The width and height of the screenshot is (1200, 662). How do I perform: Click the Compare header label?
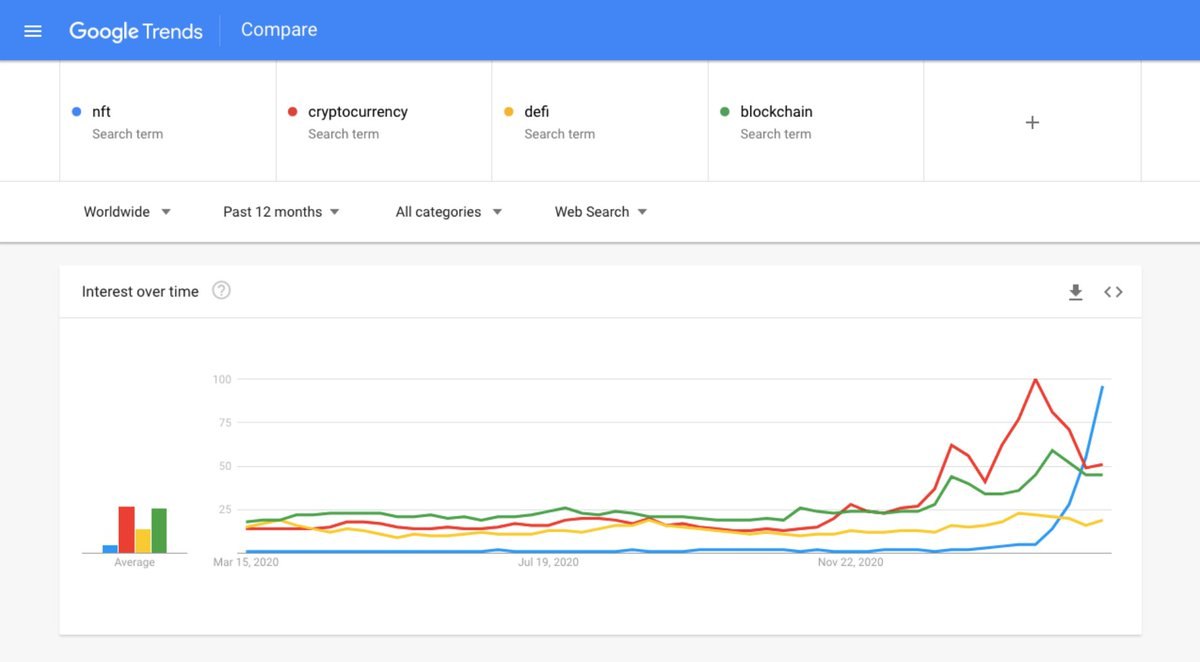[279, 30]
